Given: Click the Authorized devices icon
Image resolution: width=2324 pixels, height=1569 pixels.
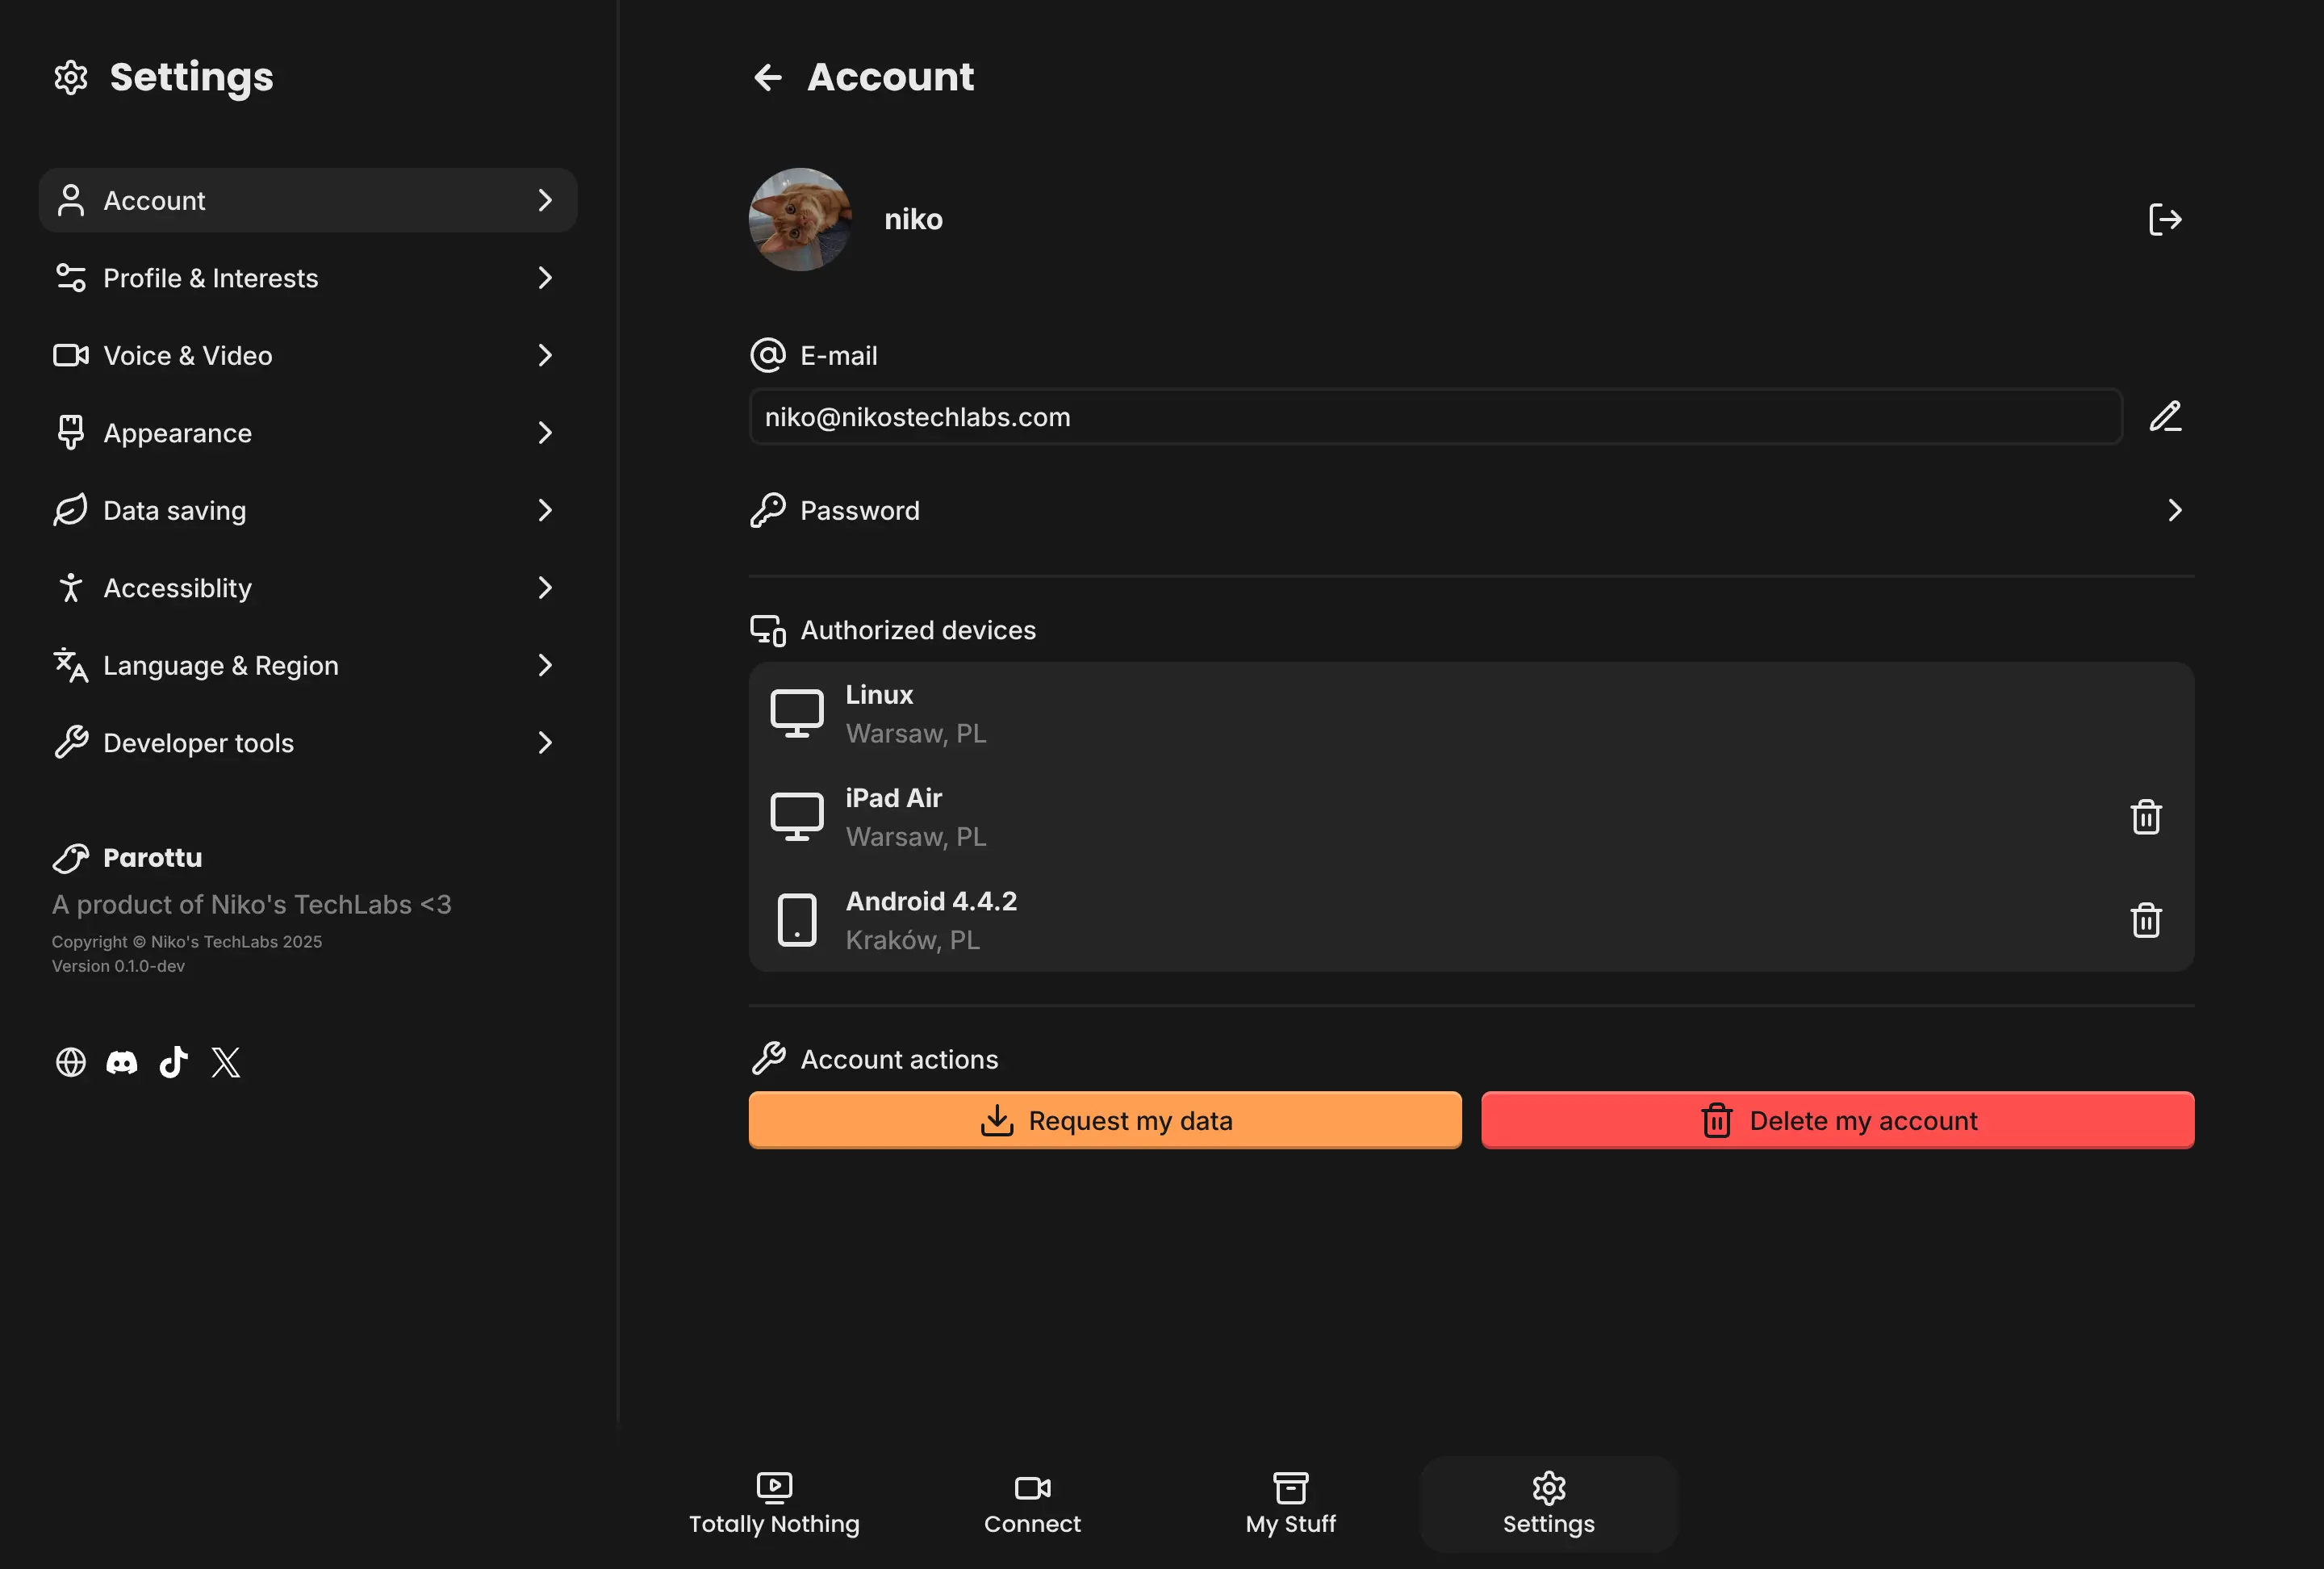Looking at the screenshot, I should pyautogui.click(x=768, y=630).
